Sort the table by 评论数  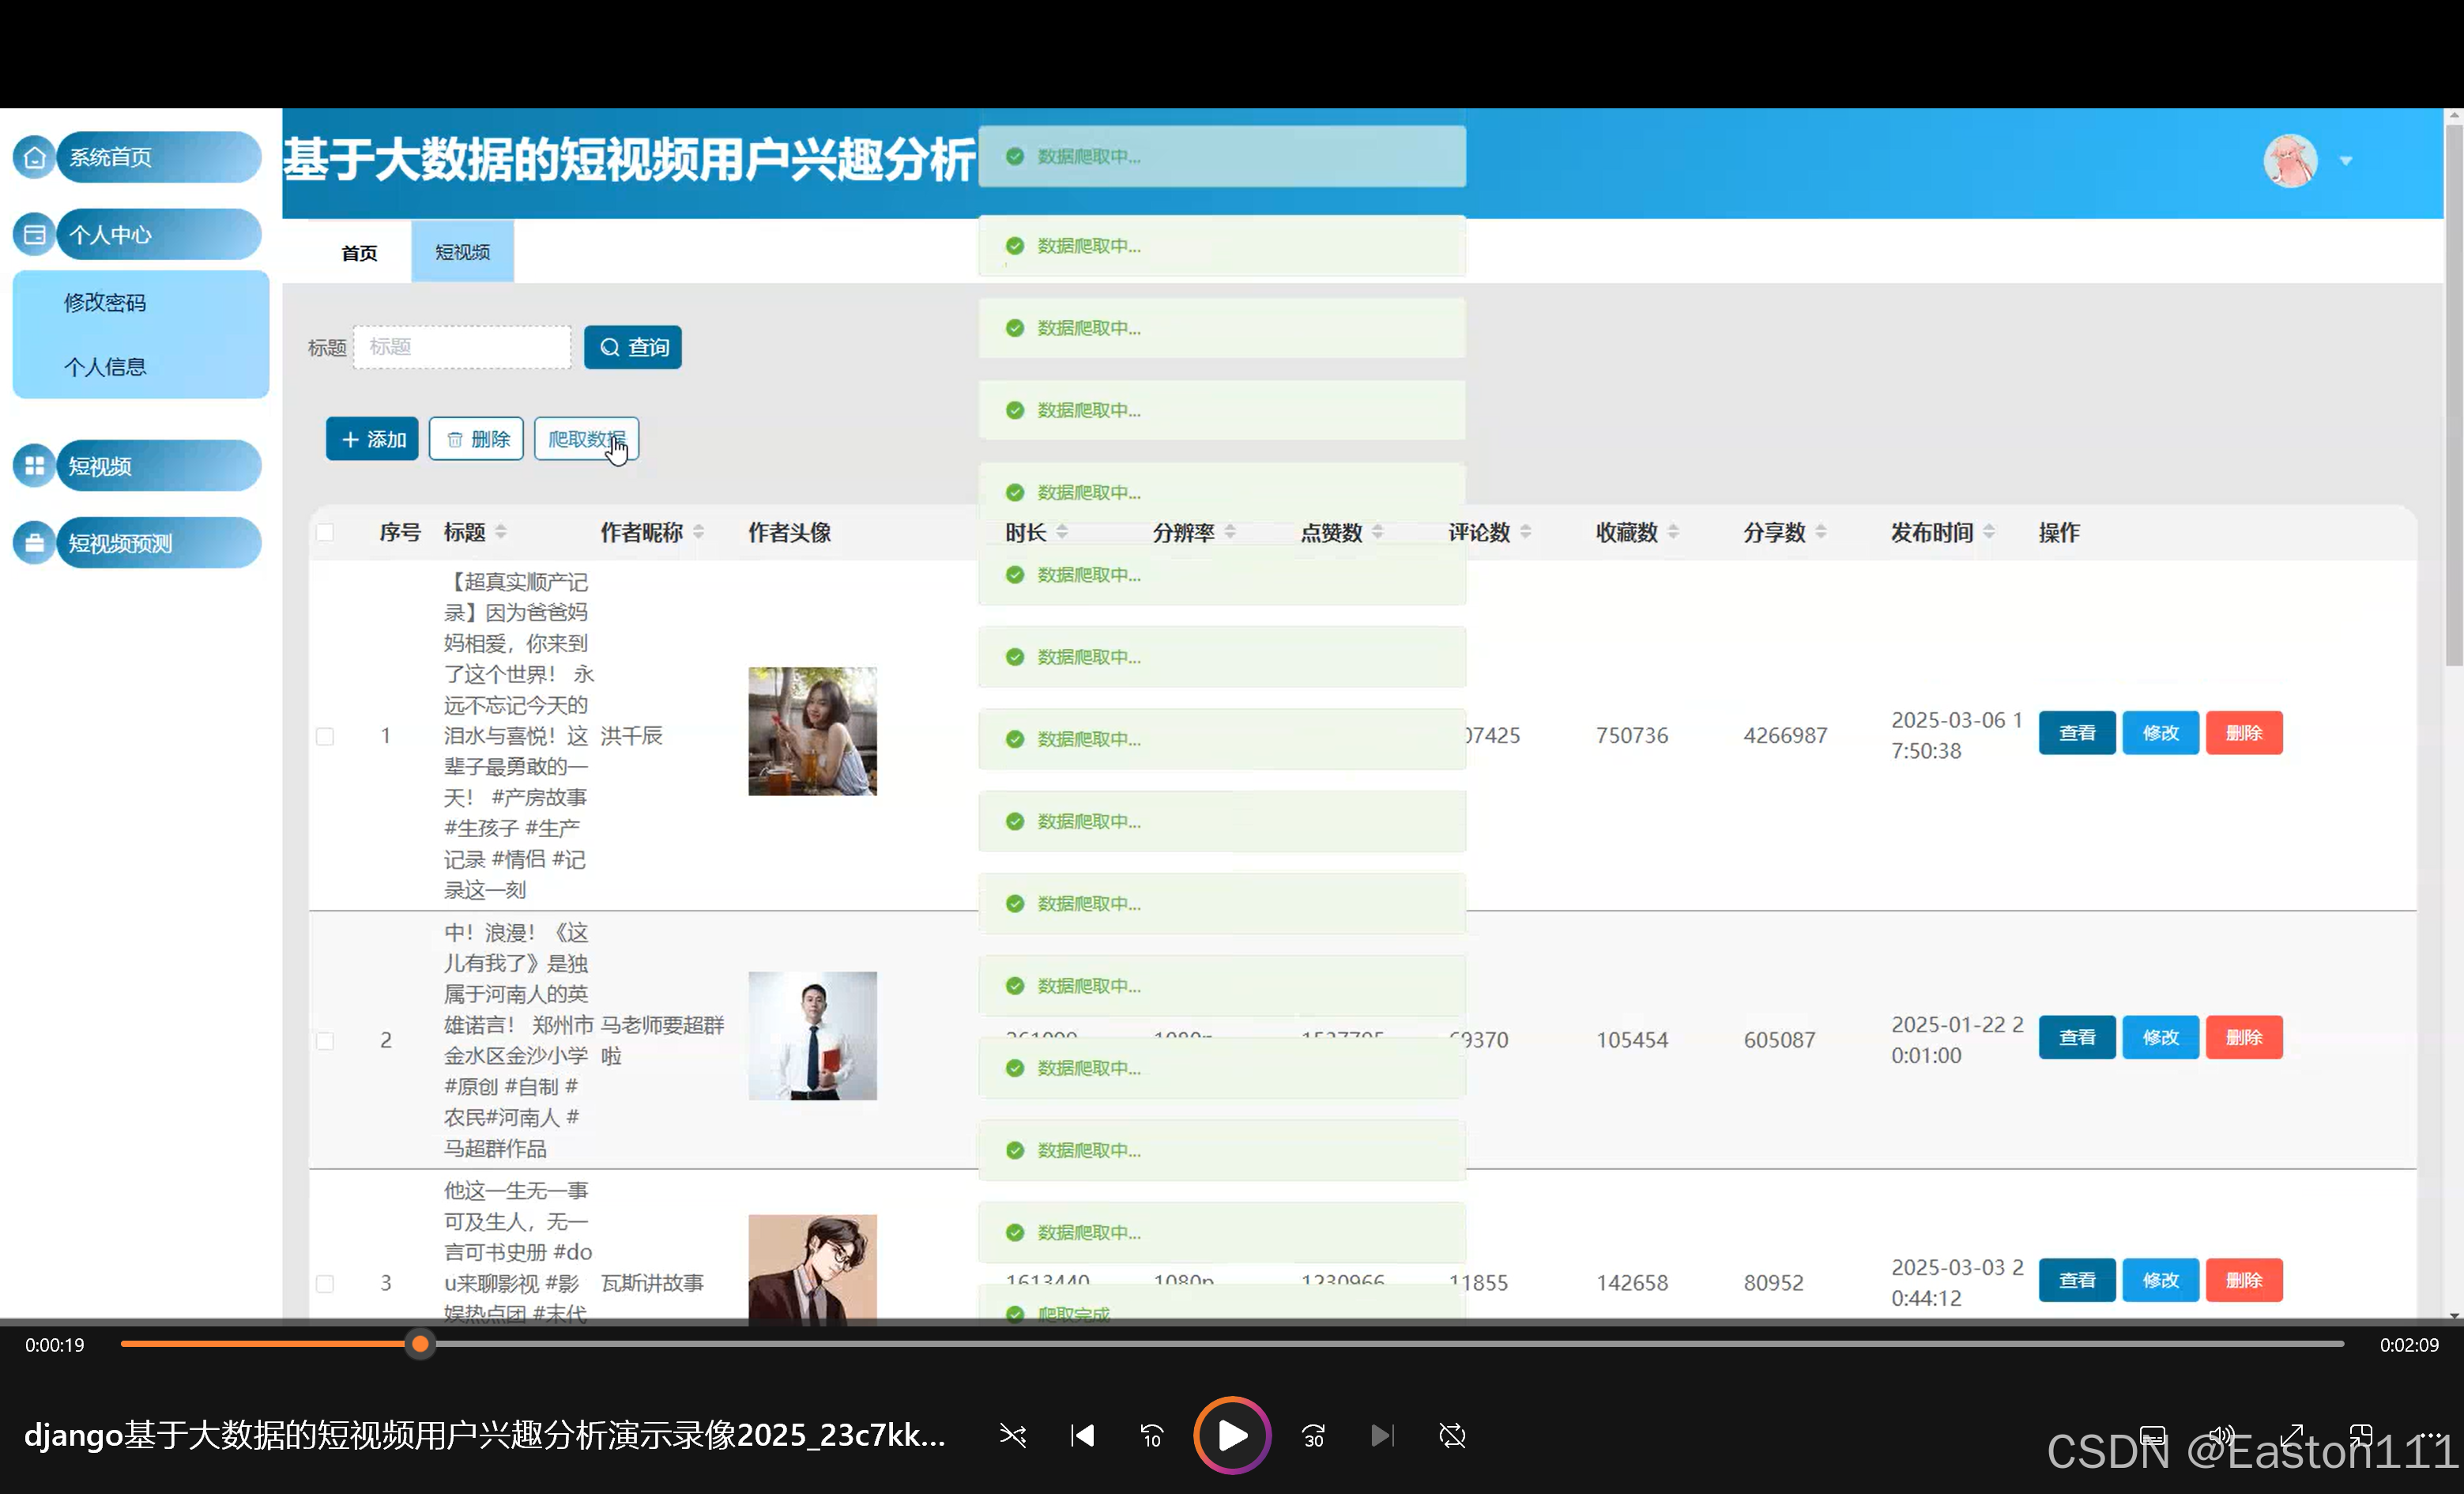pos(1526,532)
